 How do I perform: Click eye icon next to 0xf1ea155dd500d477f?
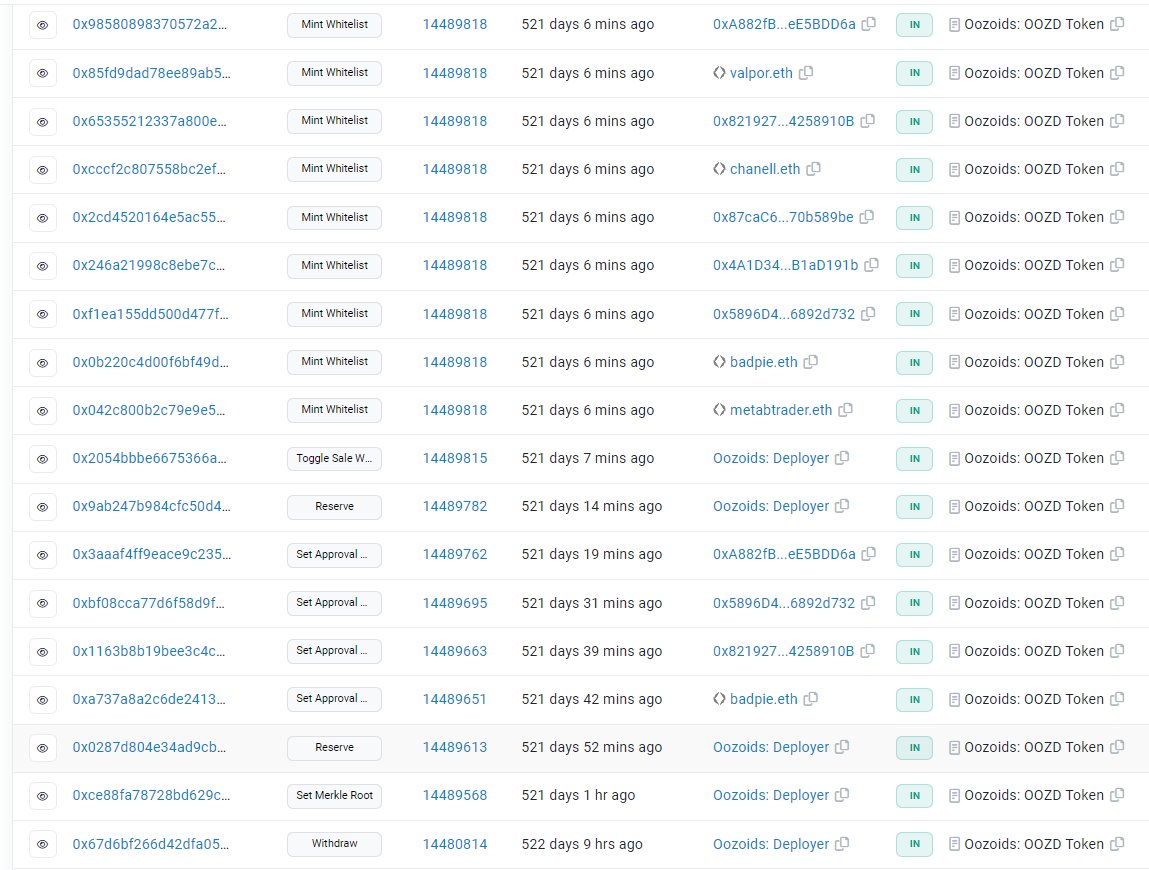(x=43, y=314)
